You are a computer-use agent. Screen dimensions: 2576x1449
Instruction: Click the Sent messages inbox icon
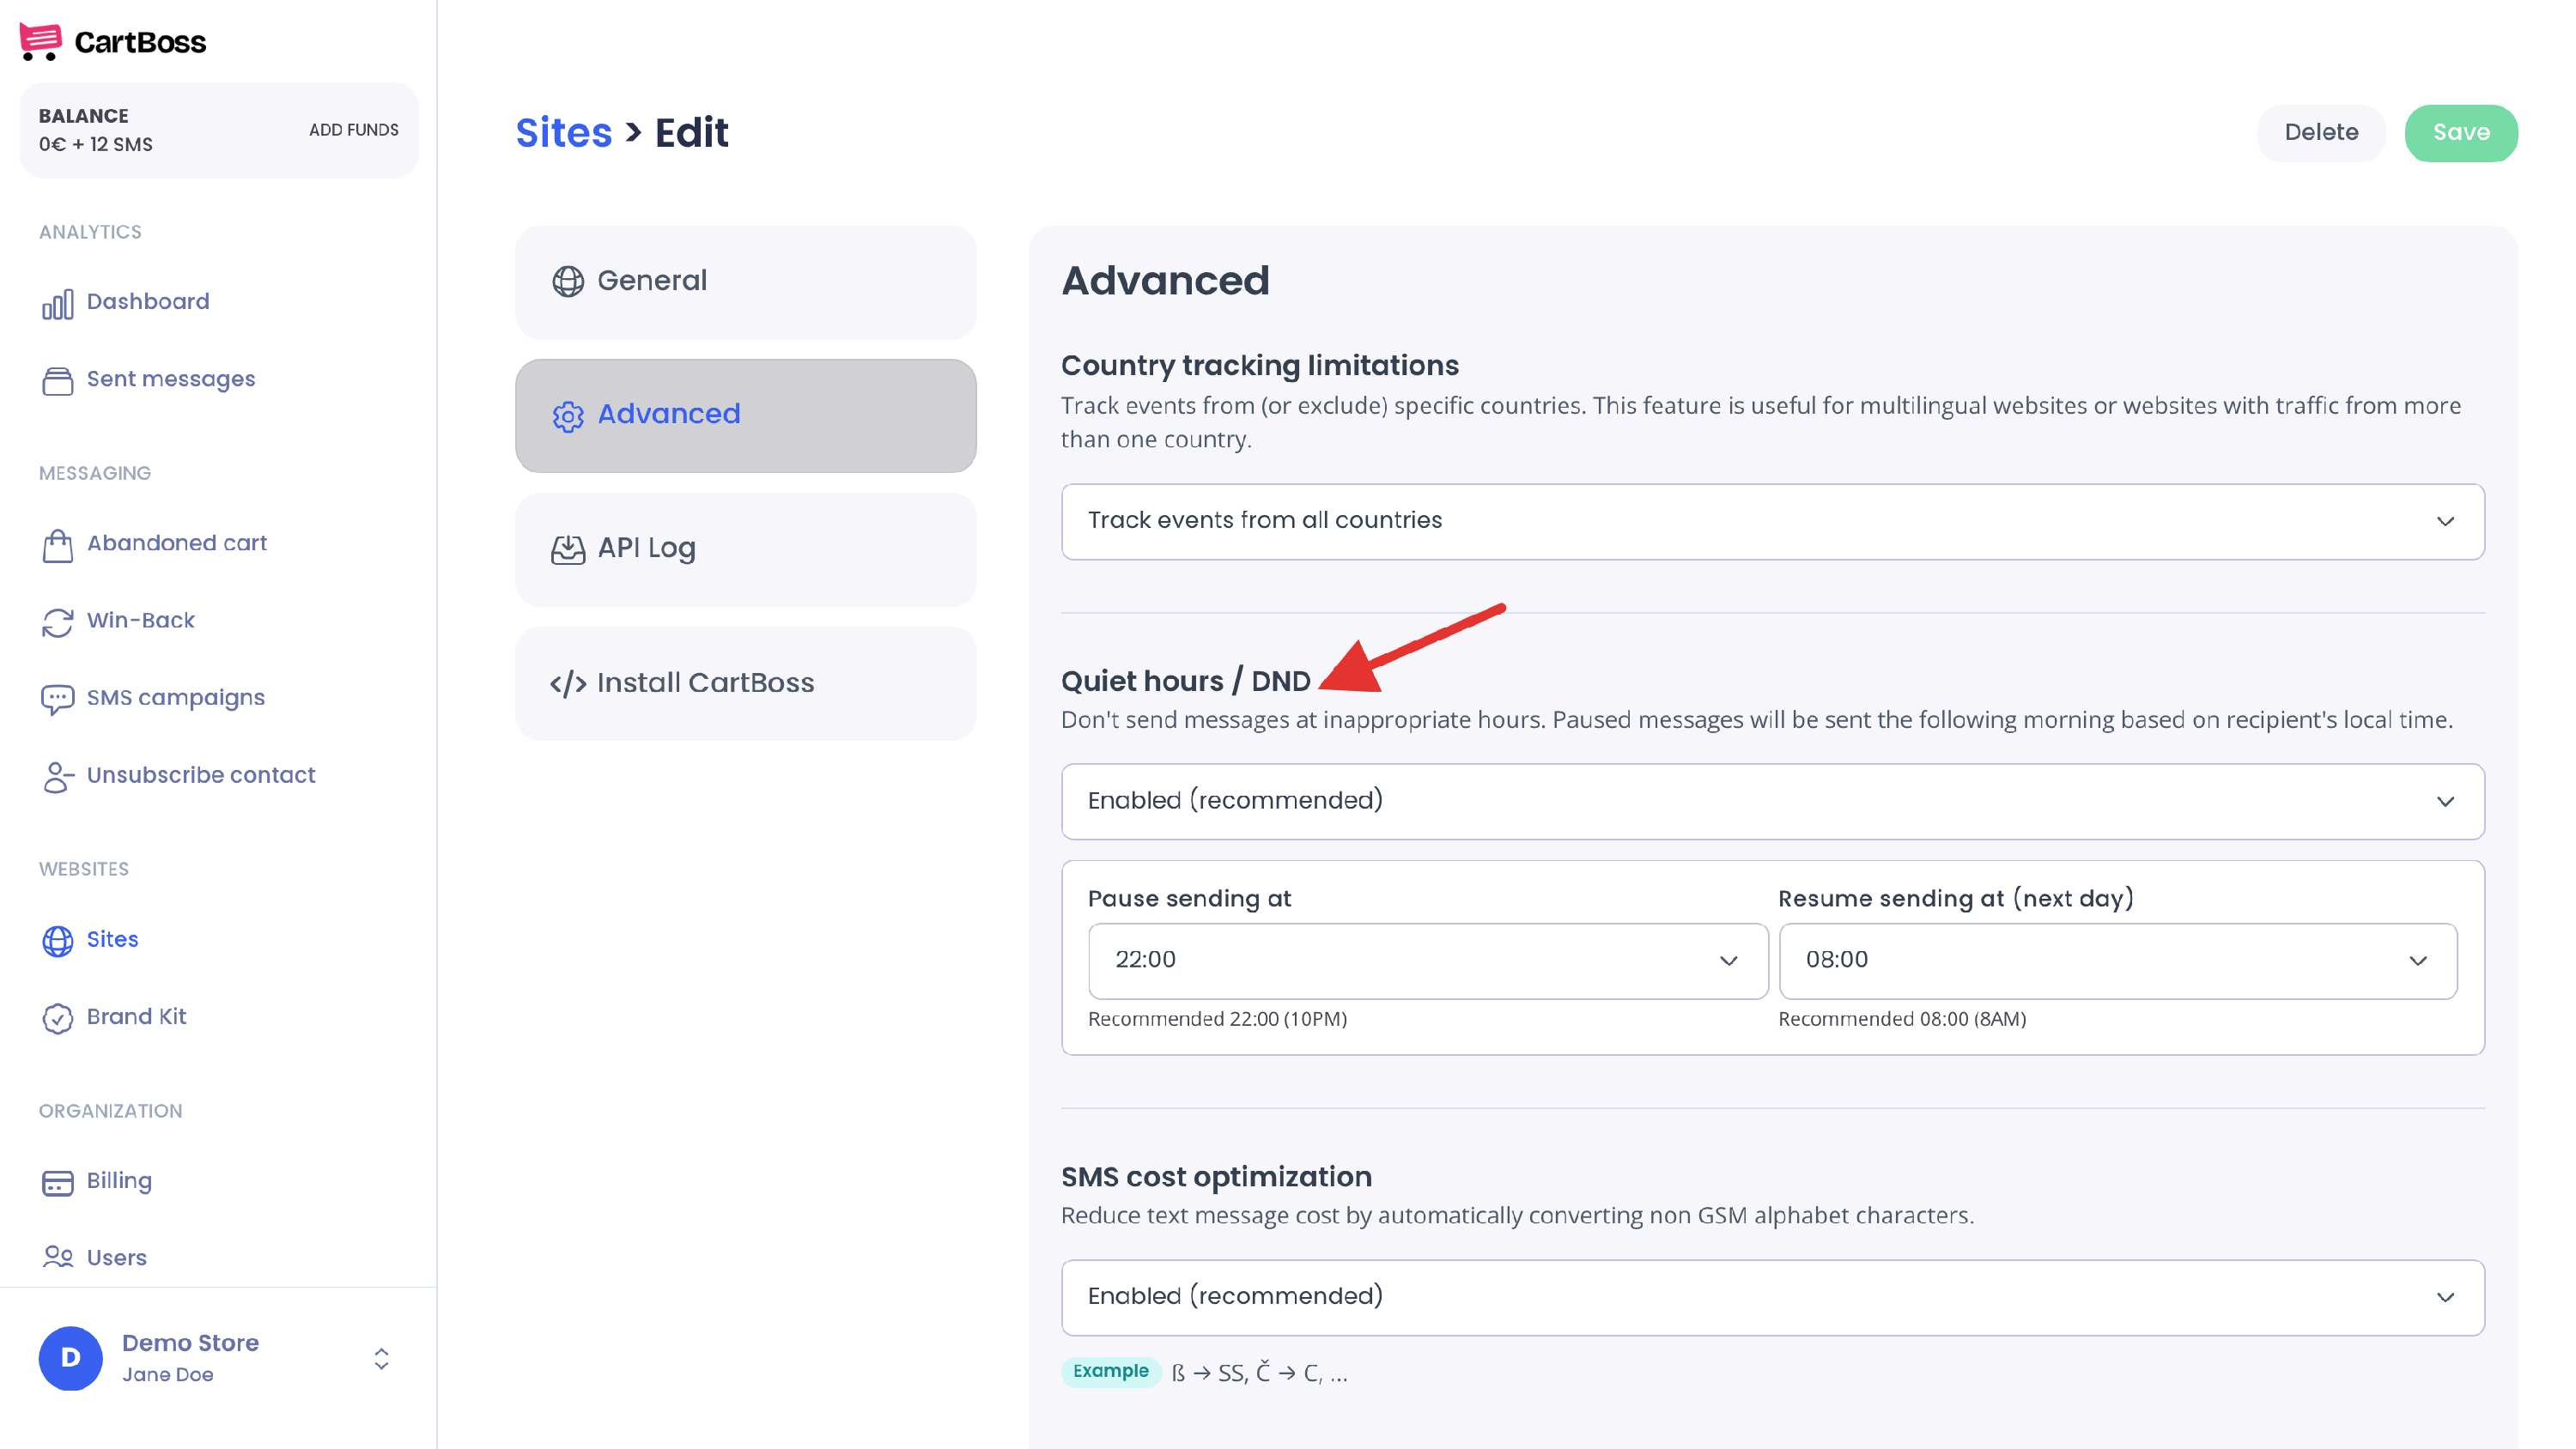tap(58, 381)
